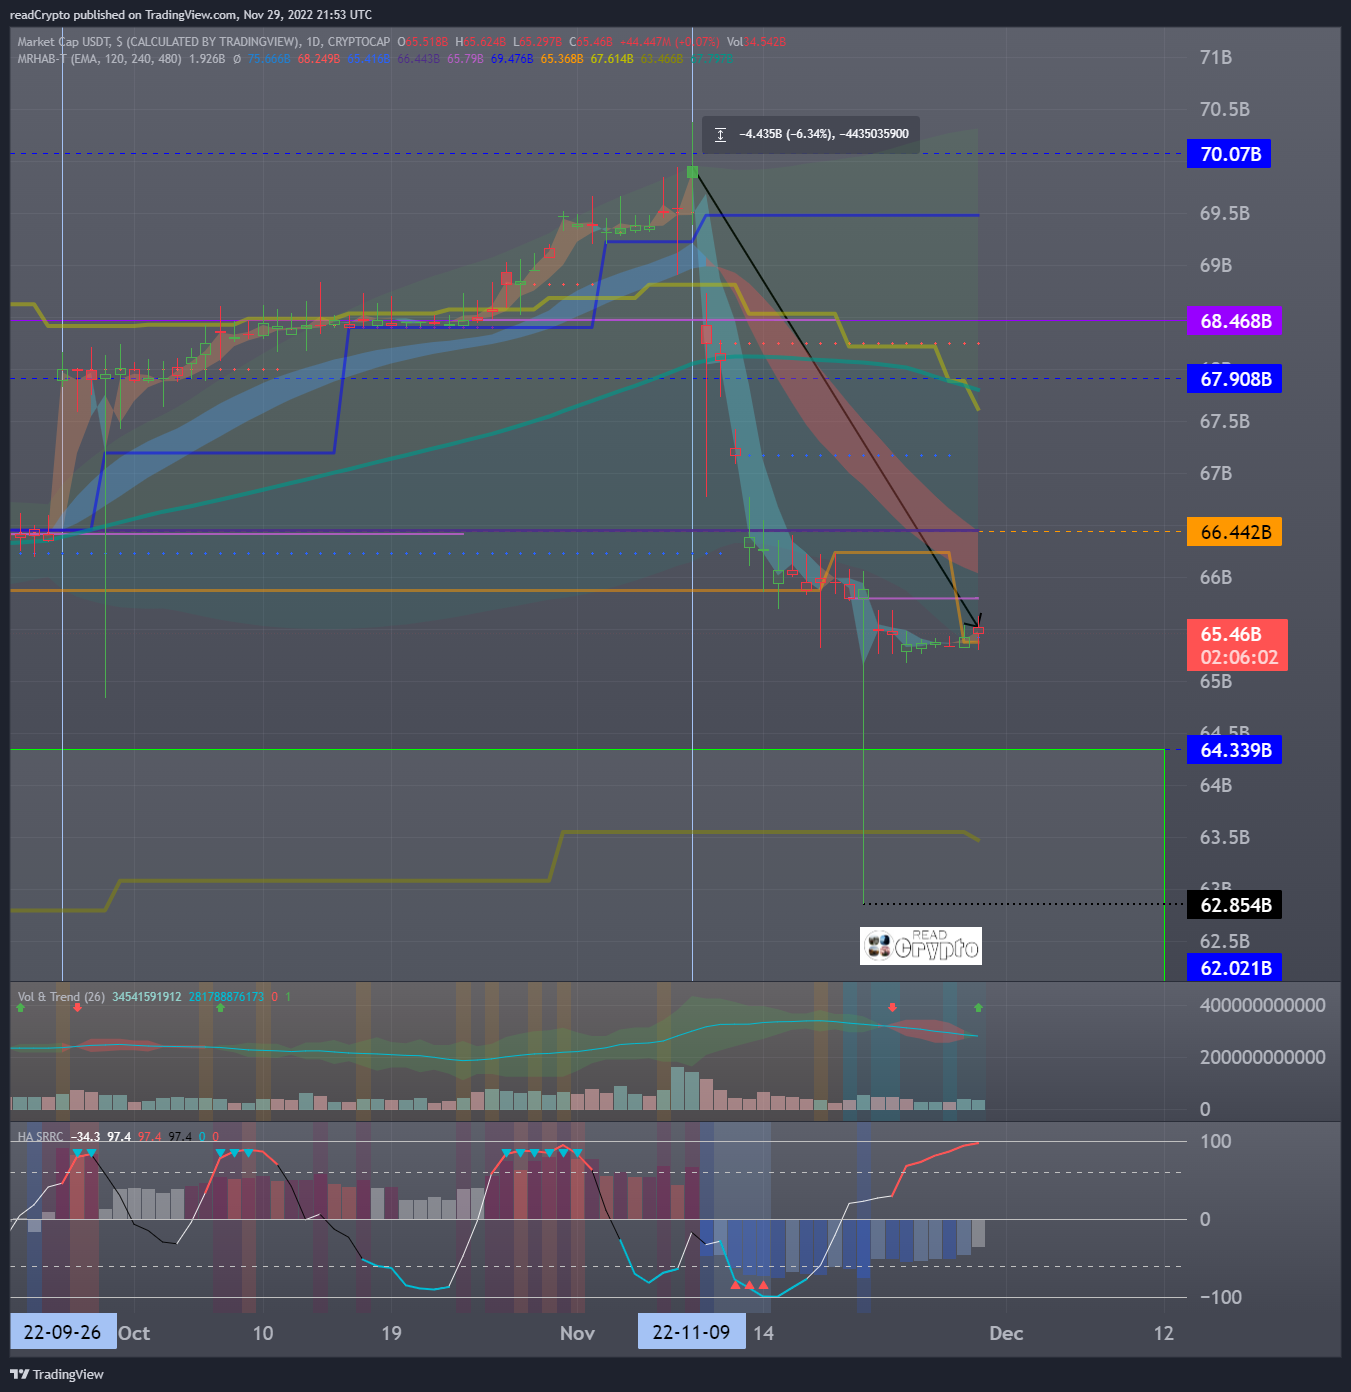The image size is (1351, 1392).
Task: Click the countdown timer 02:06:02
Action: [1239, 657]
